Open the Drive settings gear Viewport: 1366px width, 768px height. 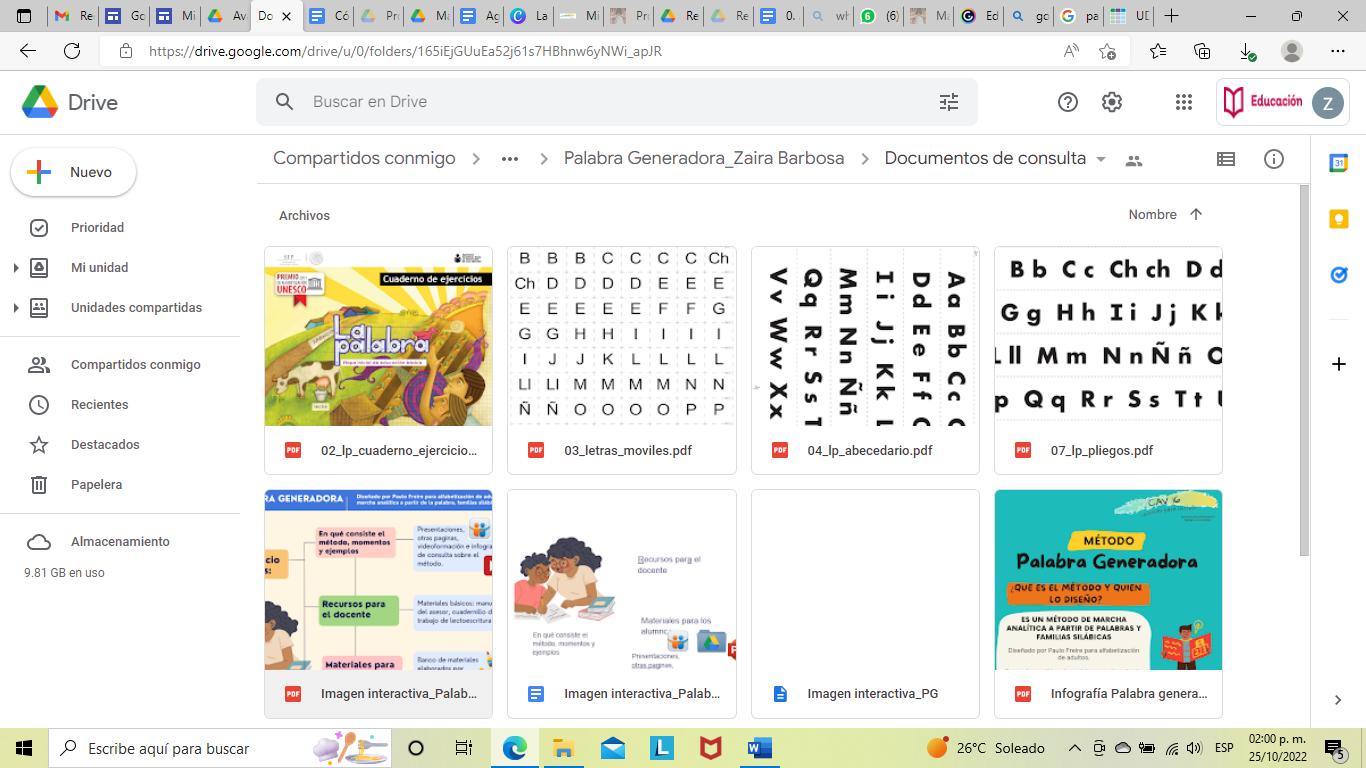pos(1112,102)
